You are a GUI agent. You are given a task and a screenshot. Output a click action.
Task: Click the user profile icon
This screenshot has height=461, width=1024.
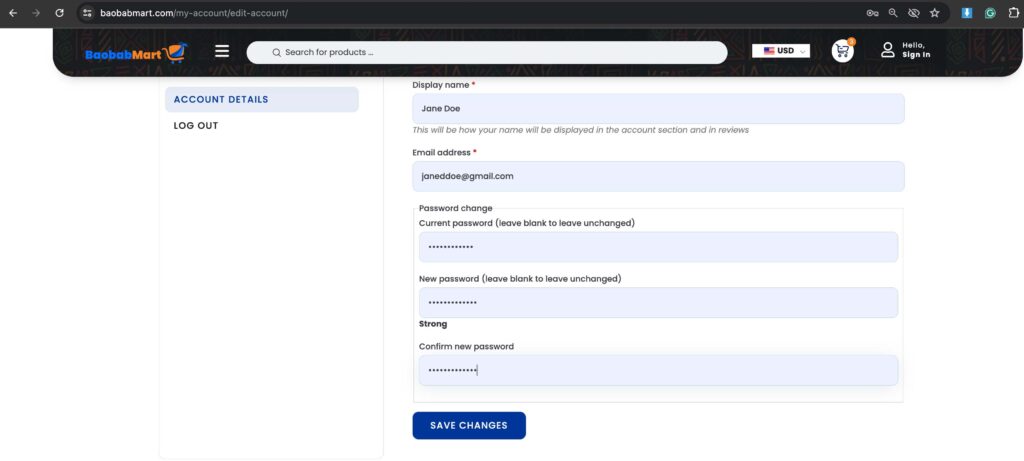pos(887,50)
